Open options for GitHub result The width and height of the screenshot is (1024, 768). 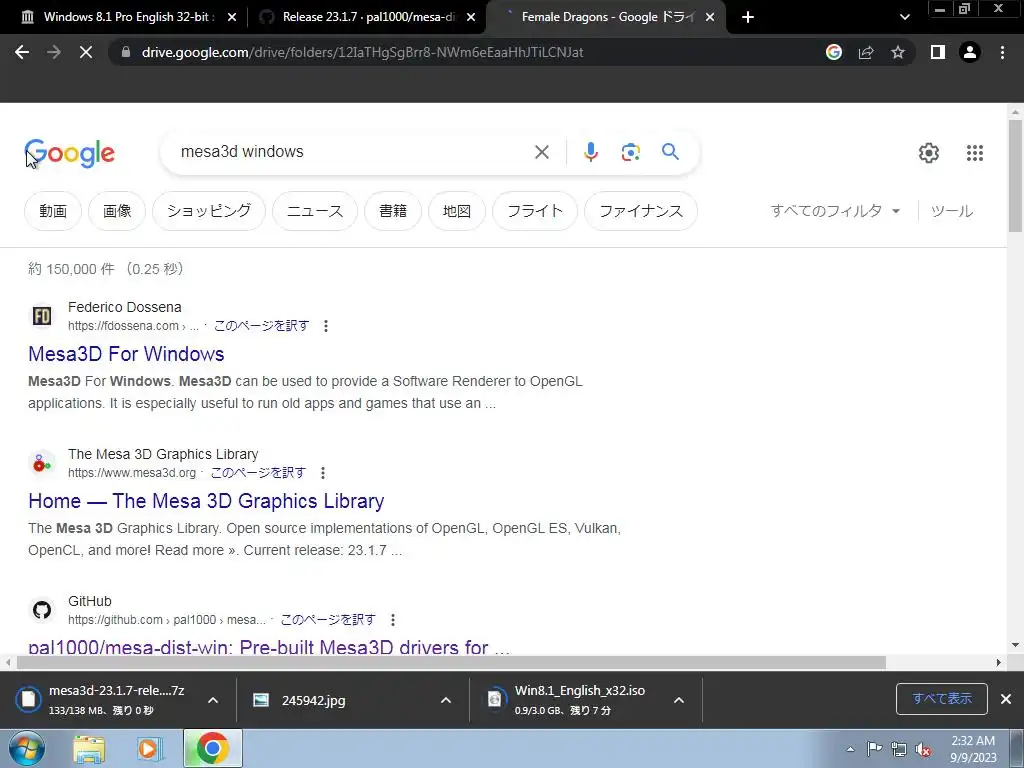[x=392, y=620]
